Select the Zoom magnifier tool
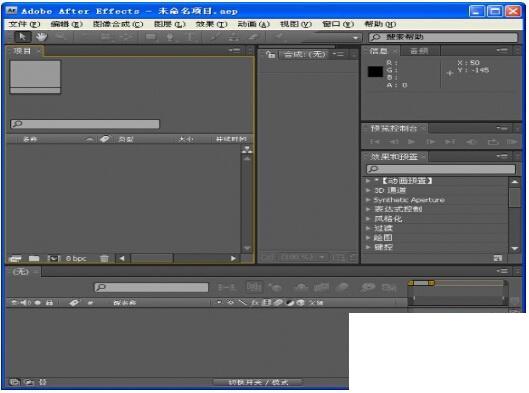Screen dimensions: 529x393 pyautogui.click(x=60, y=36)
